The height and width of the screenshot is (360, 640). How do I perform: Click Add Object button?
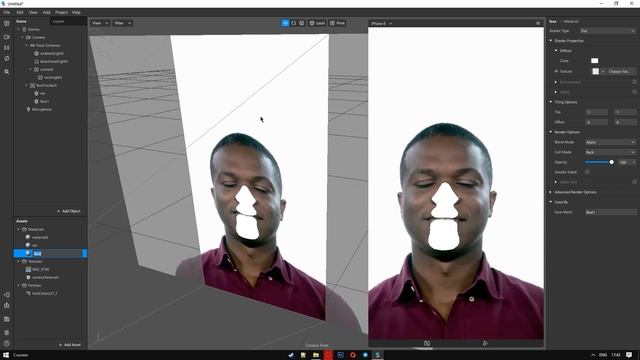pos(69,211)
